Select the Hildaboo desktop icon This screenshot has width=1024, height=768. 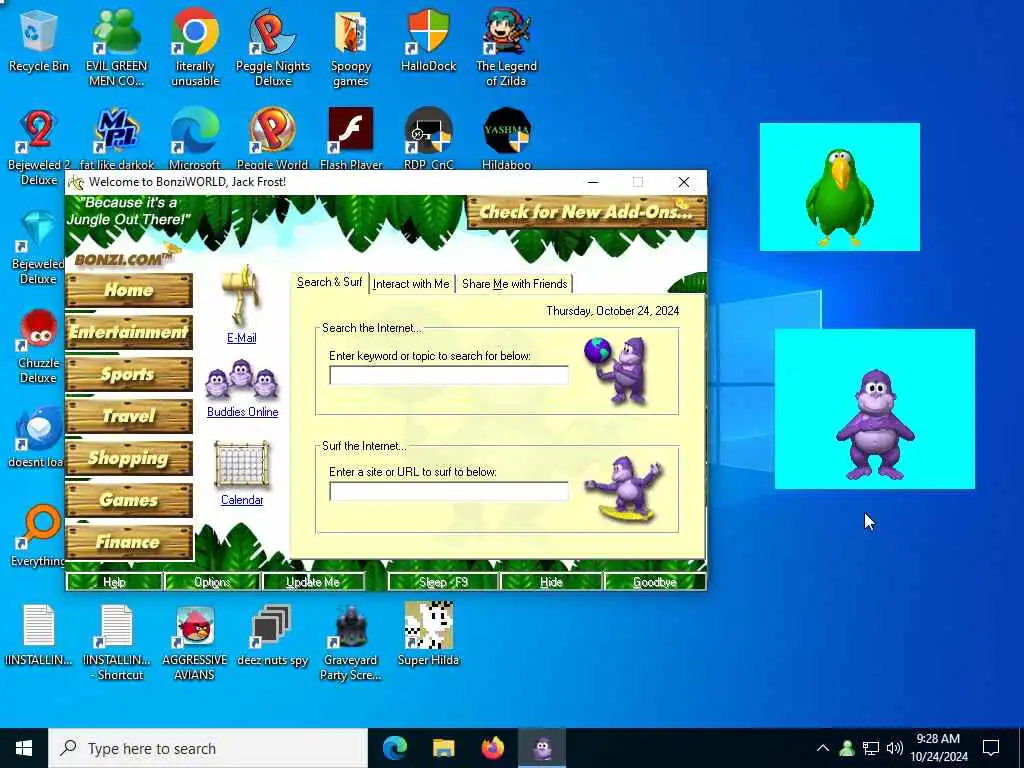coord(506,138)
